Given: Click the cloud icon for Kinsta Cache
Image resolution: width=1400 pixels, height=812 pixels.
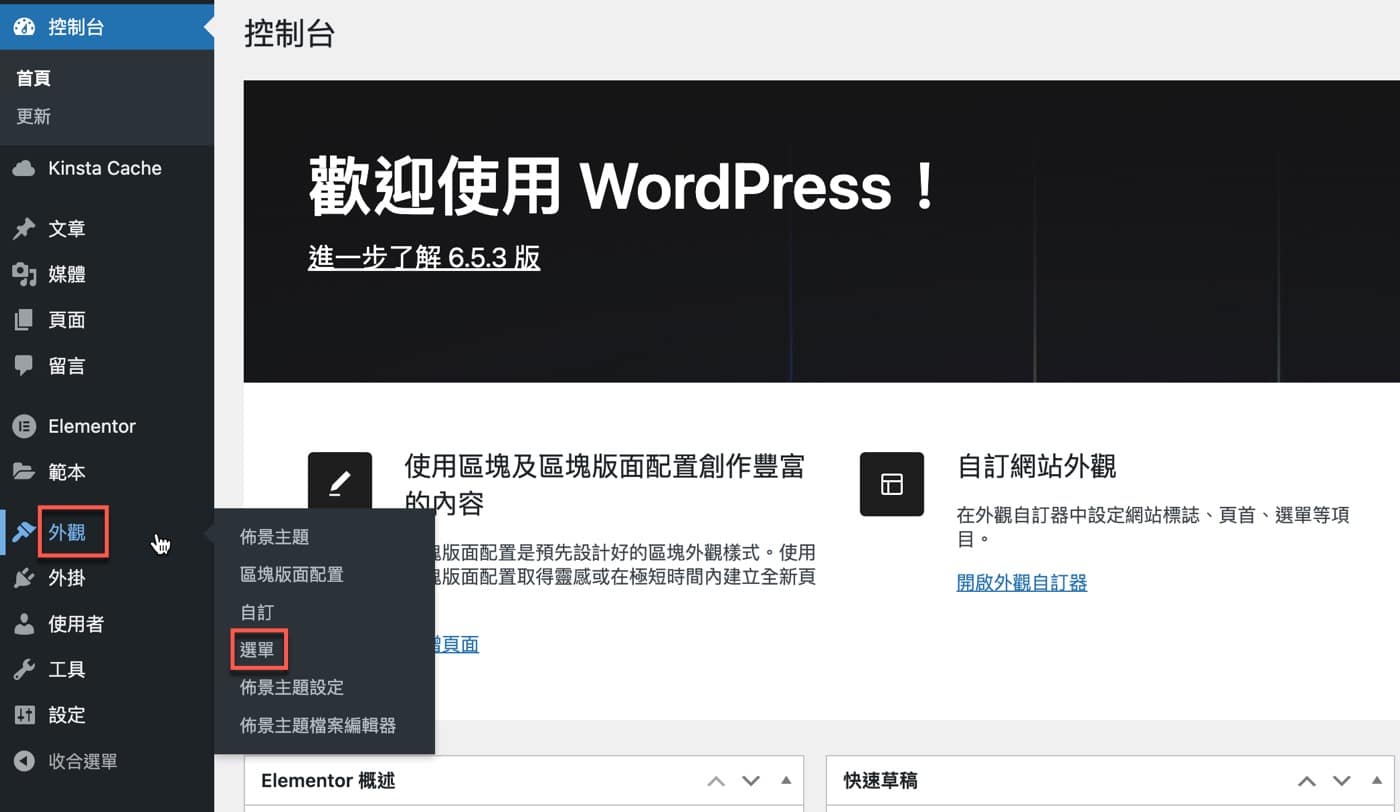Looking at the screenshot, I should 24,168.
